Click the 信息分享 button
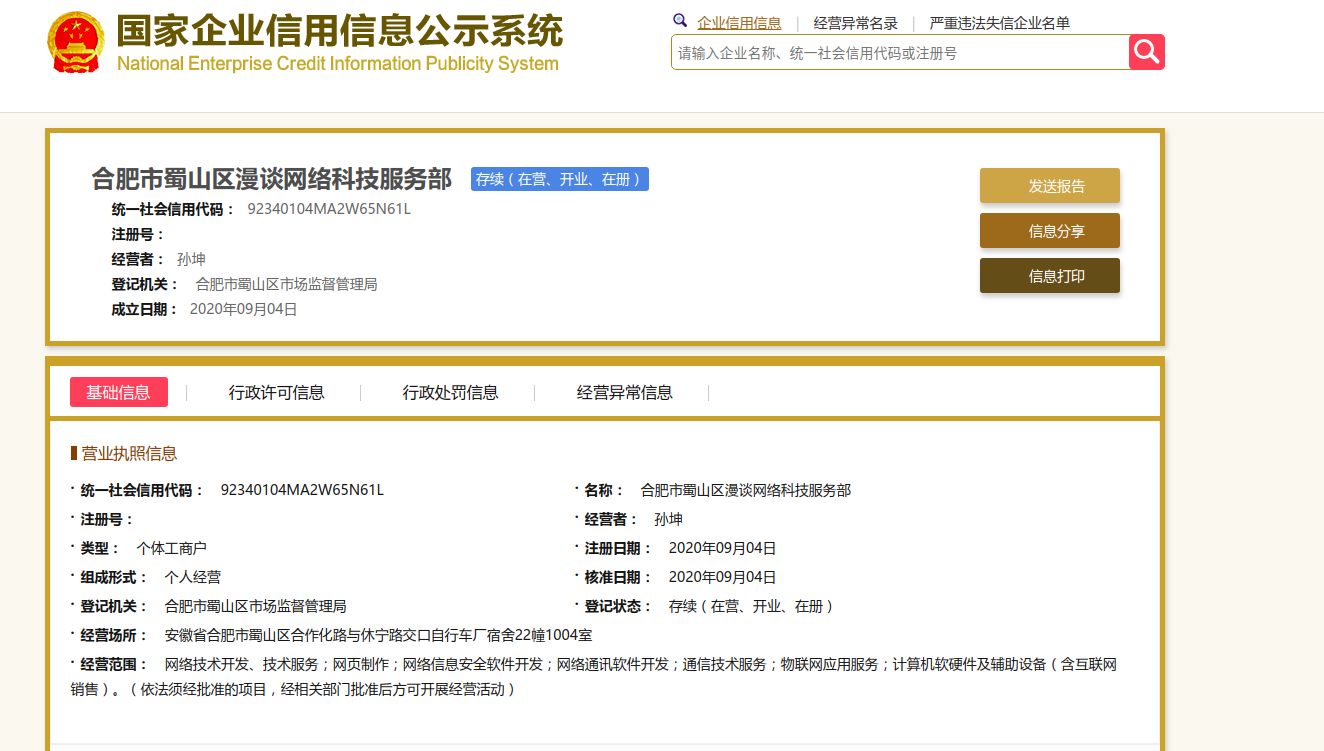This screenshot has height=751, width=1324. 1050,231
